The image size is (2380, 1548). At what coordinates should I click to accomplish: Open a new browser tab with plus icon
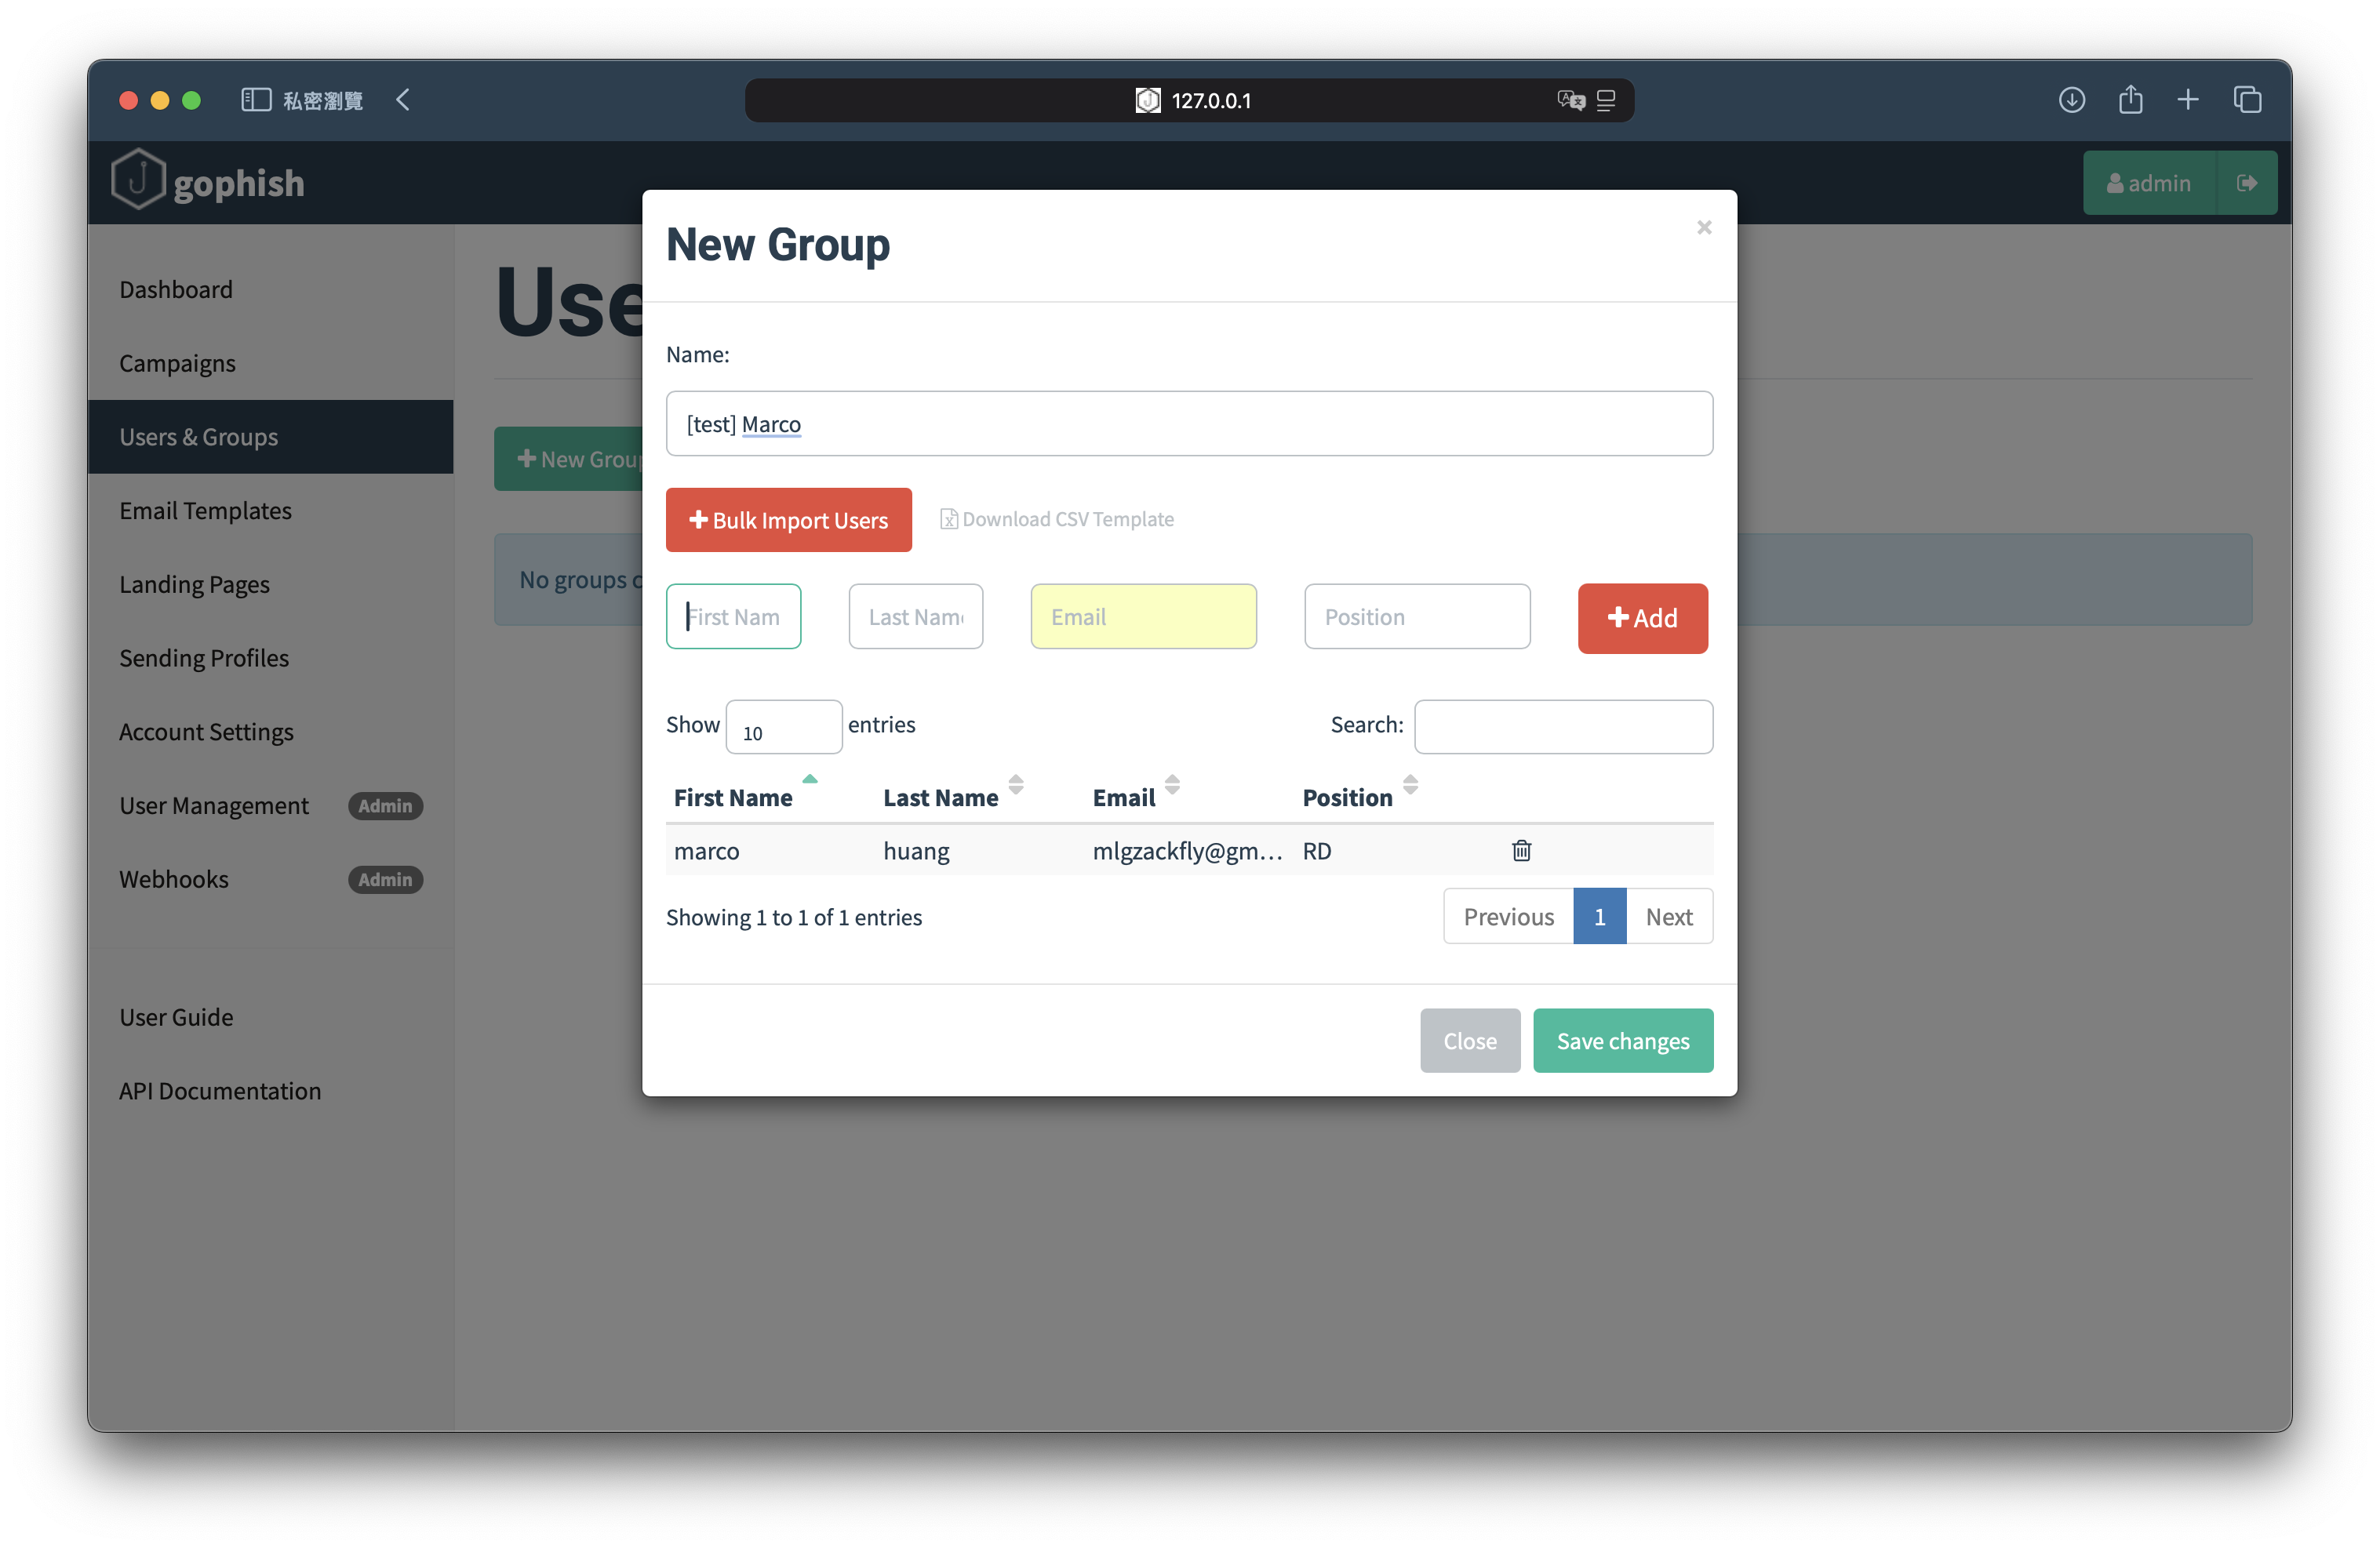(2188, 100)
